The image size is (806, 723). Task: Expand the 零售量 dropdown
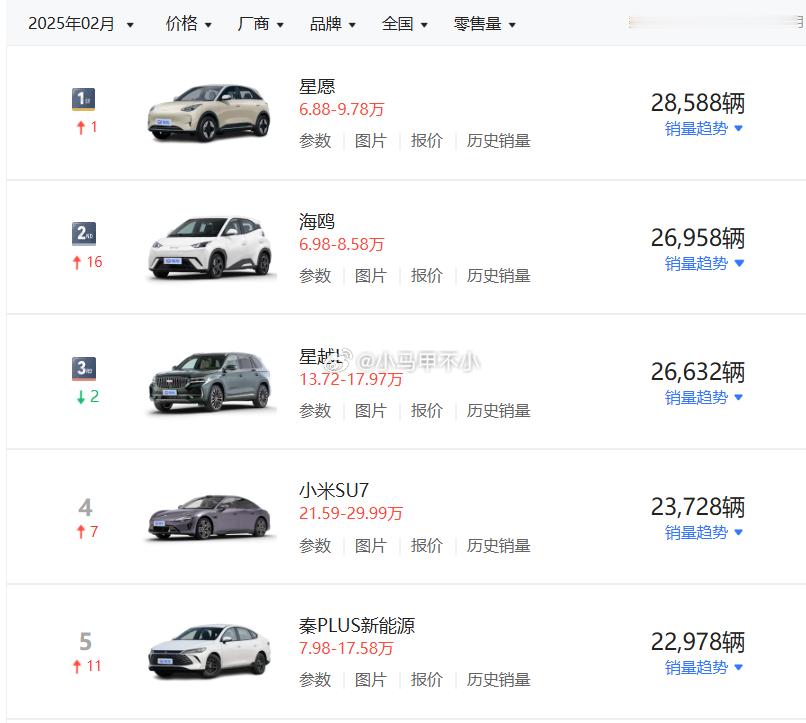point(484,24)
